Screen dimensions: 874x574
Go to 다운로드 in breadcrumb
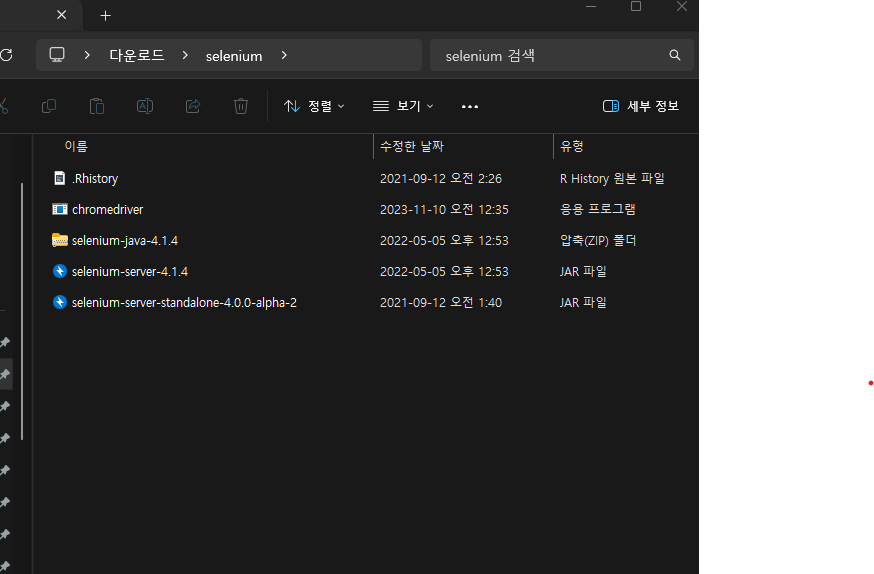tap(137, 55)
